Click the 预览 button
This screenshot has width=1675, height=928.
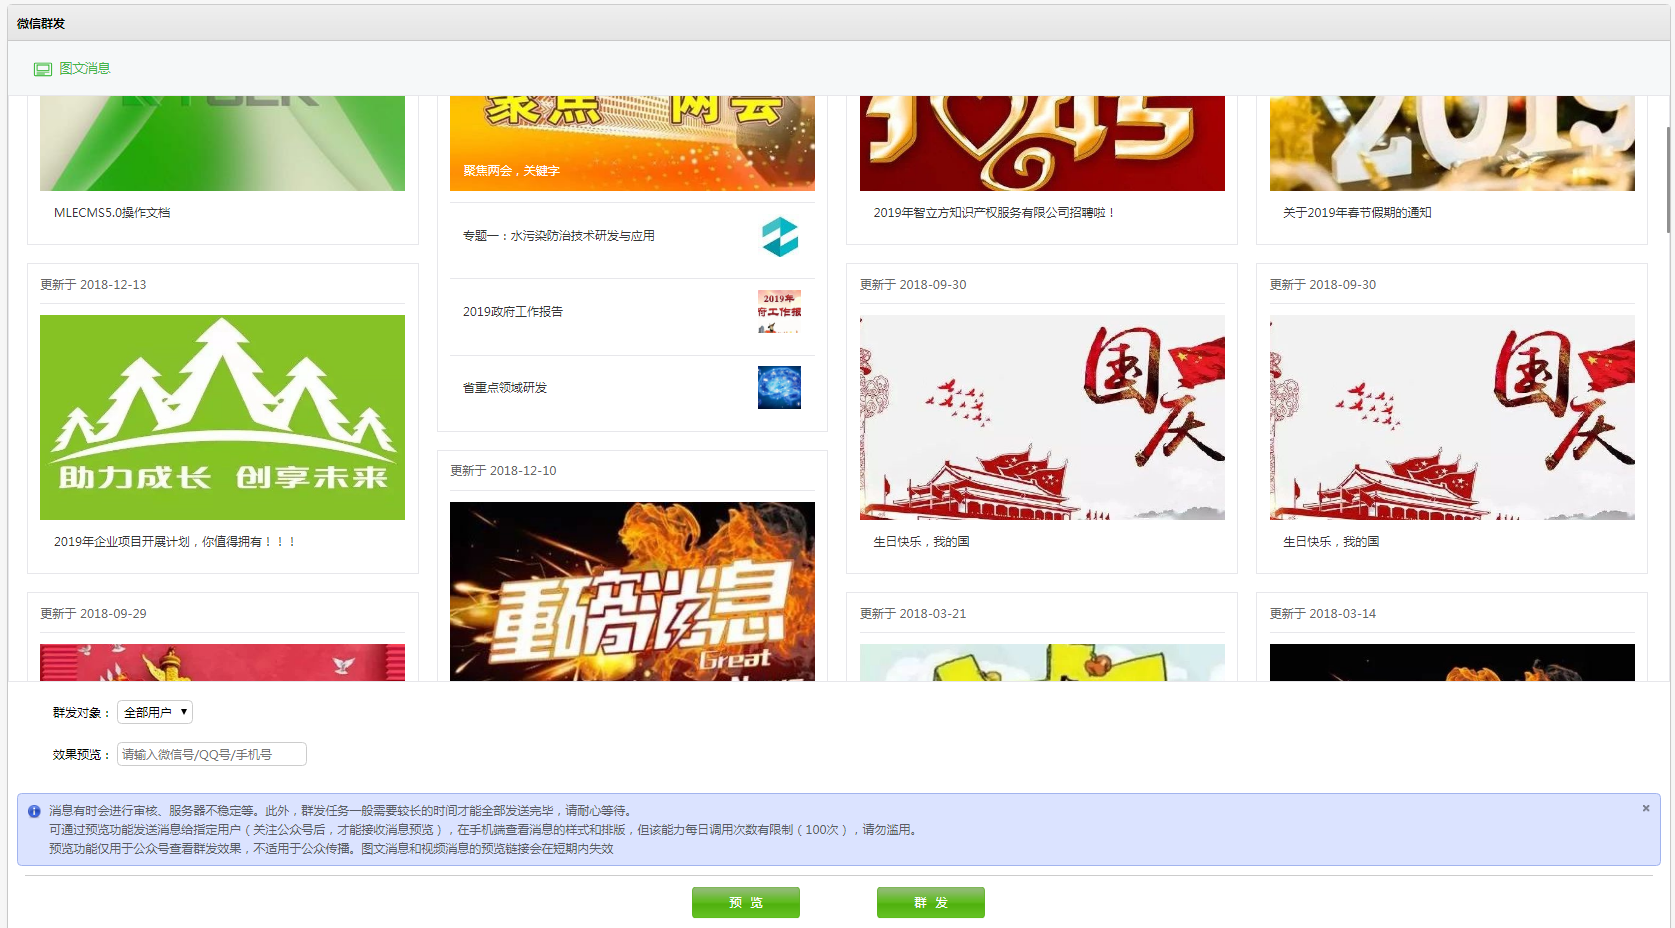pyautogui.click(x=746, y=902)
